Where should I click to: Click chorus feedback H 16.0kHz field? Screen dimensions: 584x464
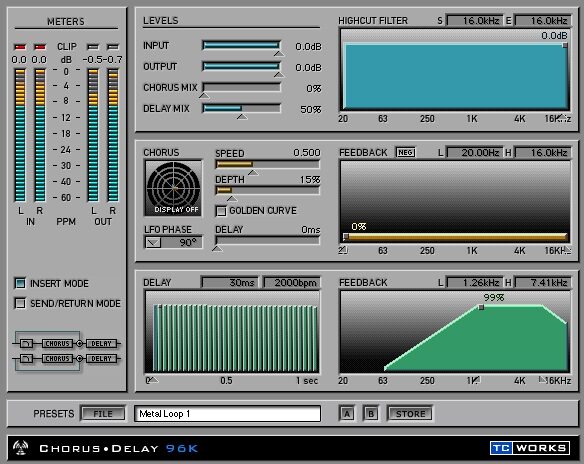543,153
